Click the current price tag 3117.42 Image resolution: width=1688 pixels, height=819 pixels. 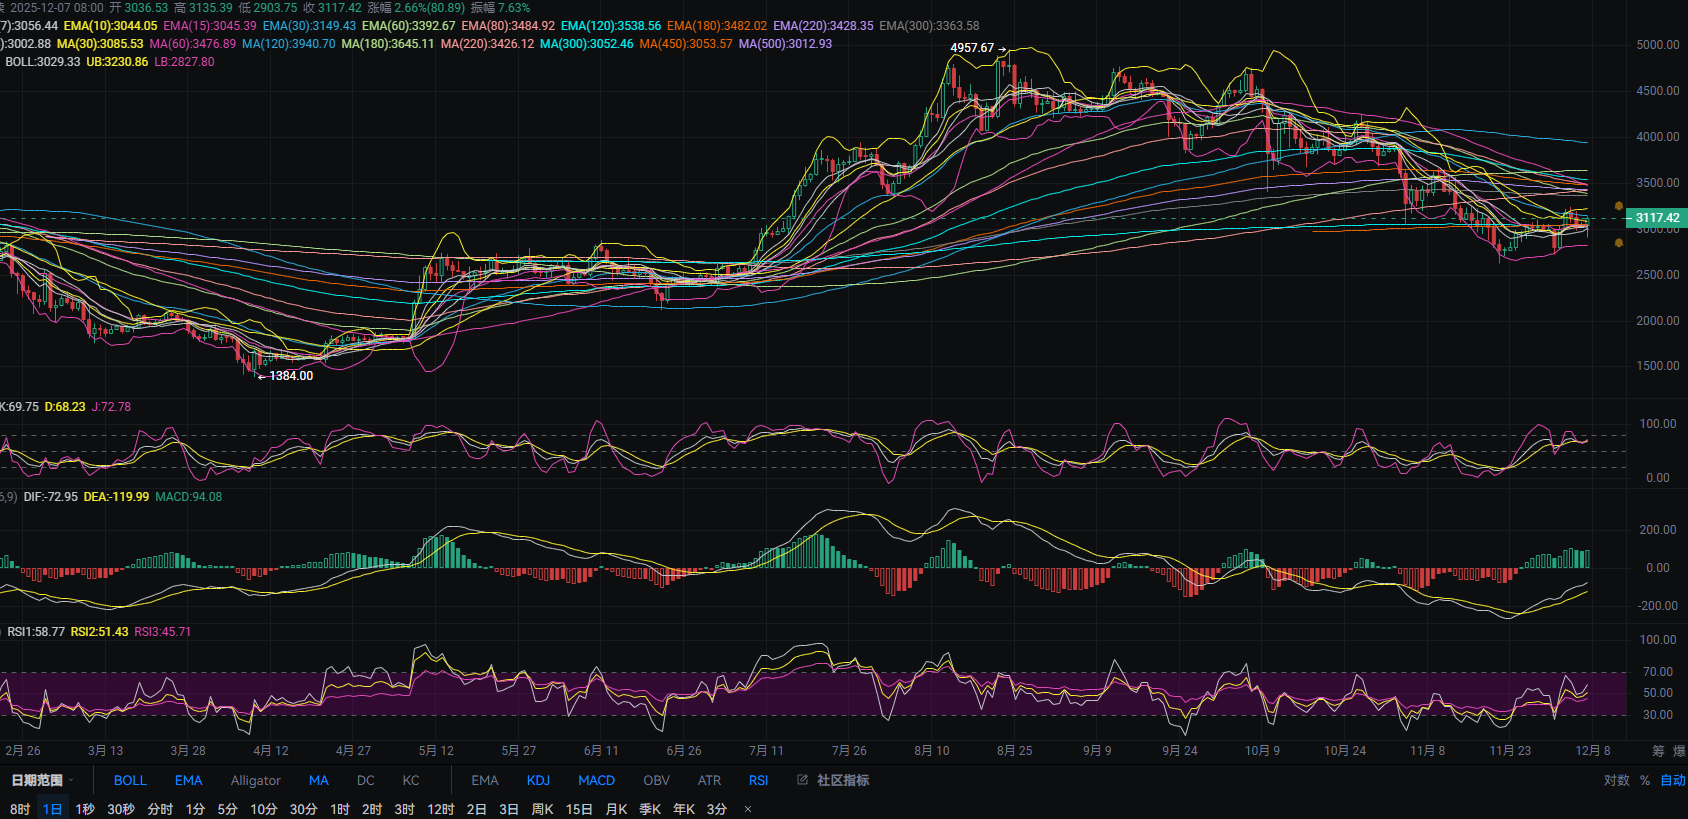pos(1656,218)
